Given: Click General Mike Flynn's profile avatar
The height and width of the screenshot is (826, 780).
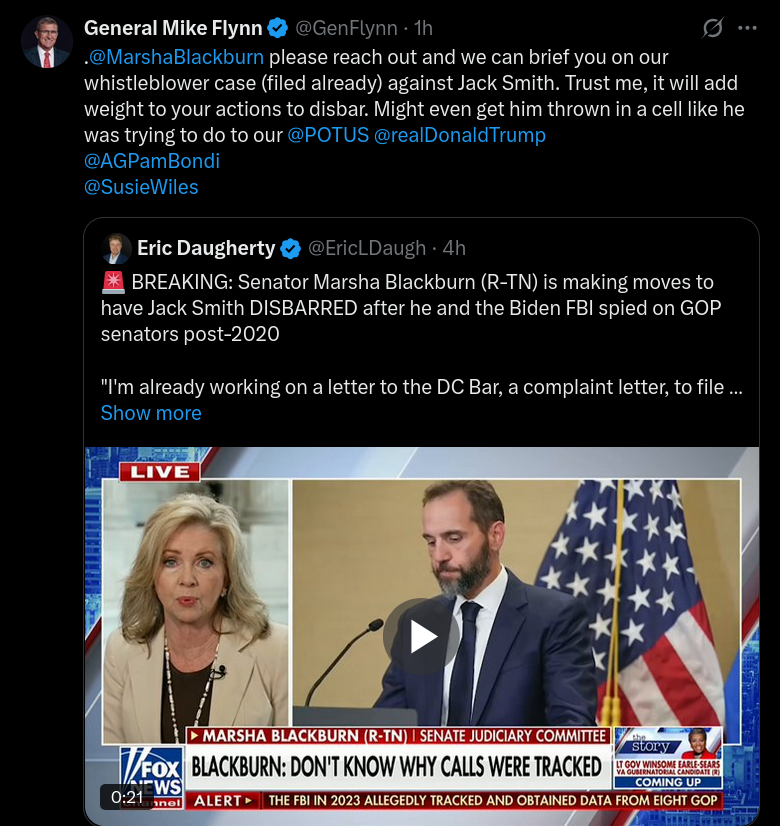Looking at the screenshot, I should pos(46,42).
